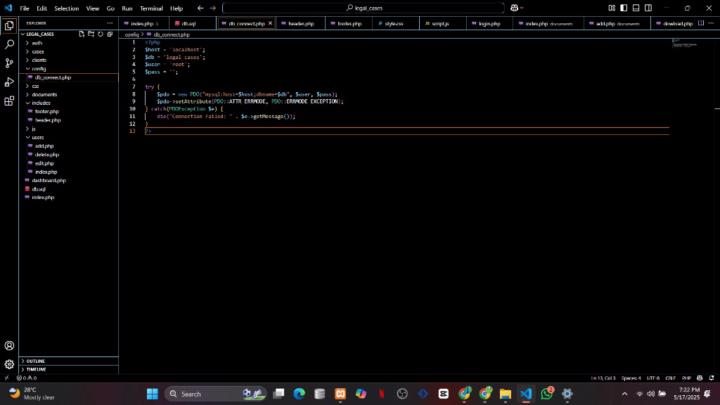720x405 pixels.
Task: Open the Manage gear in activity bar
Action: 10,364
